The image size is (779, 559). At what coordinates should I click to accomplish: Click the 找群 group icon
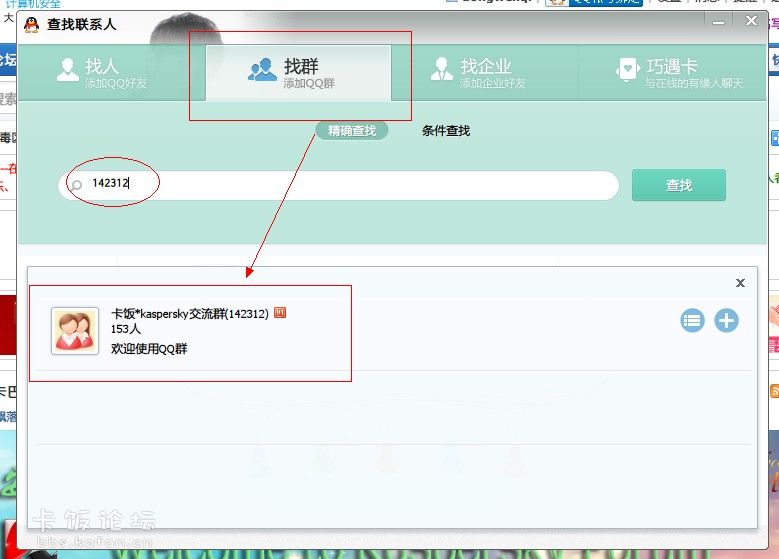click(262, 70)
